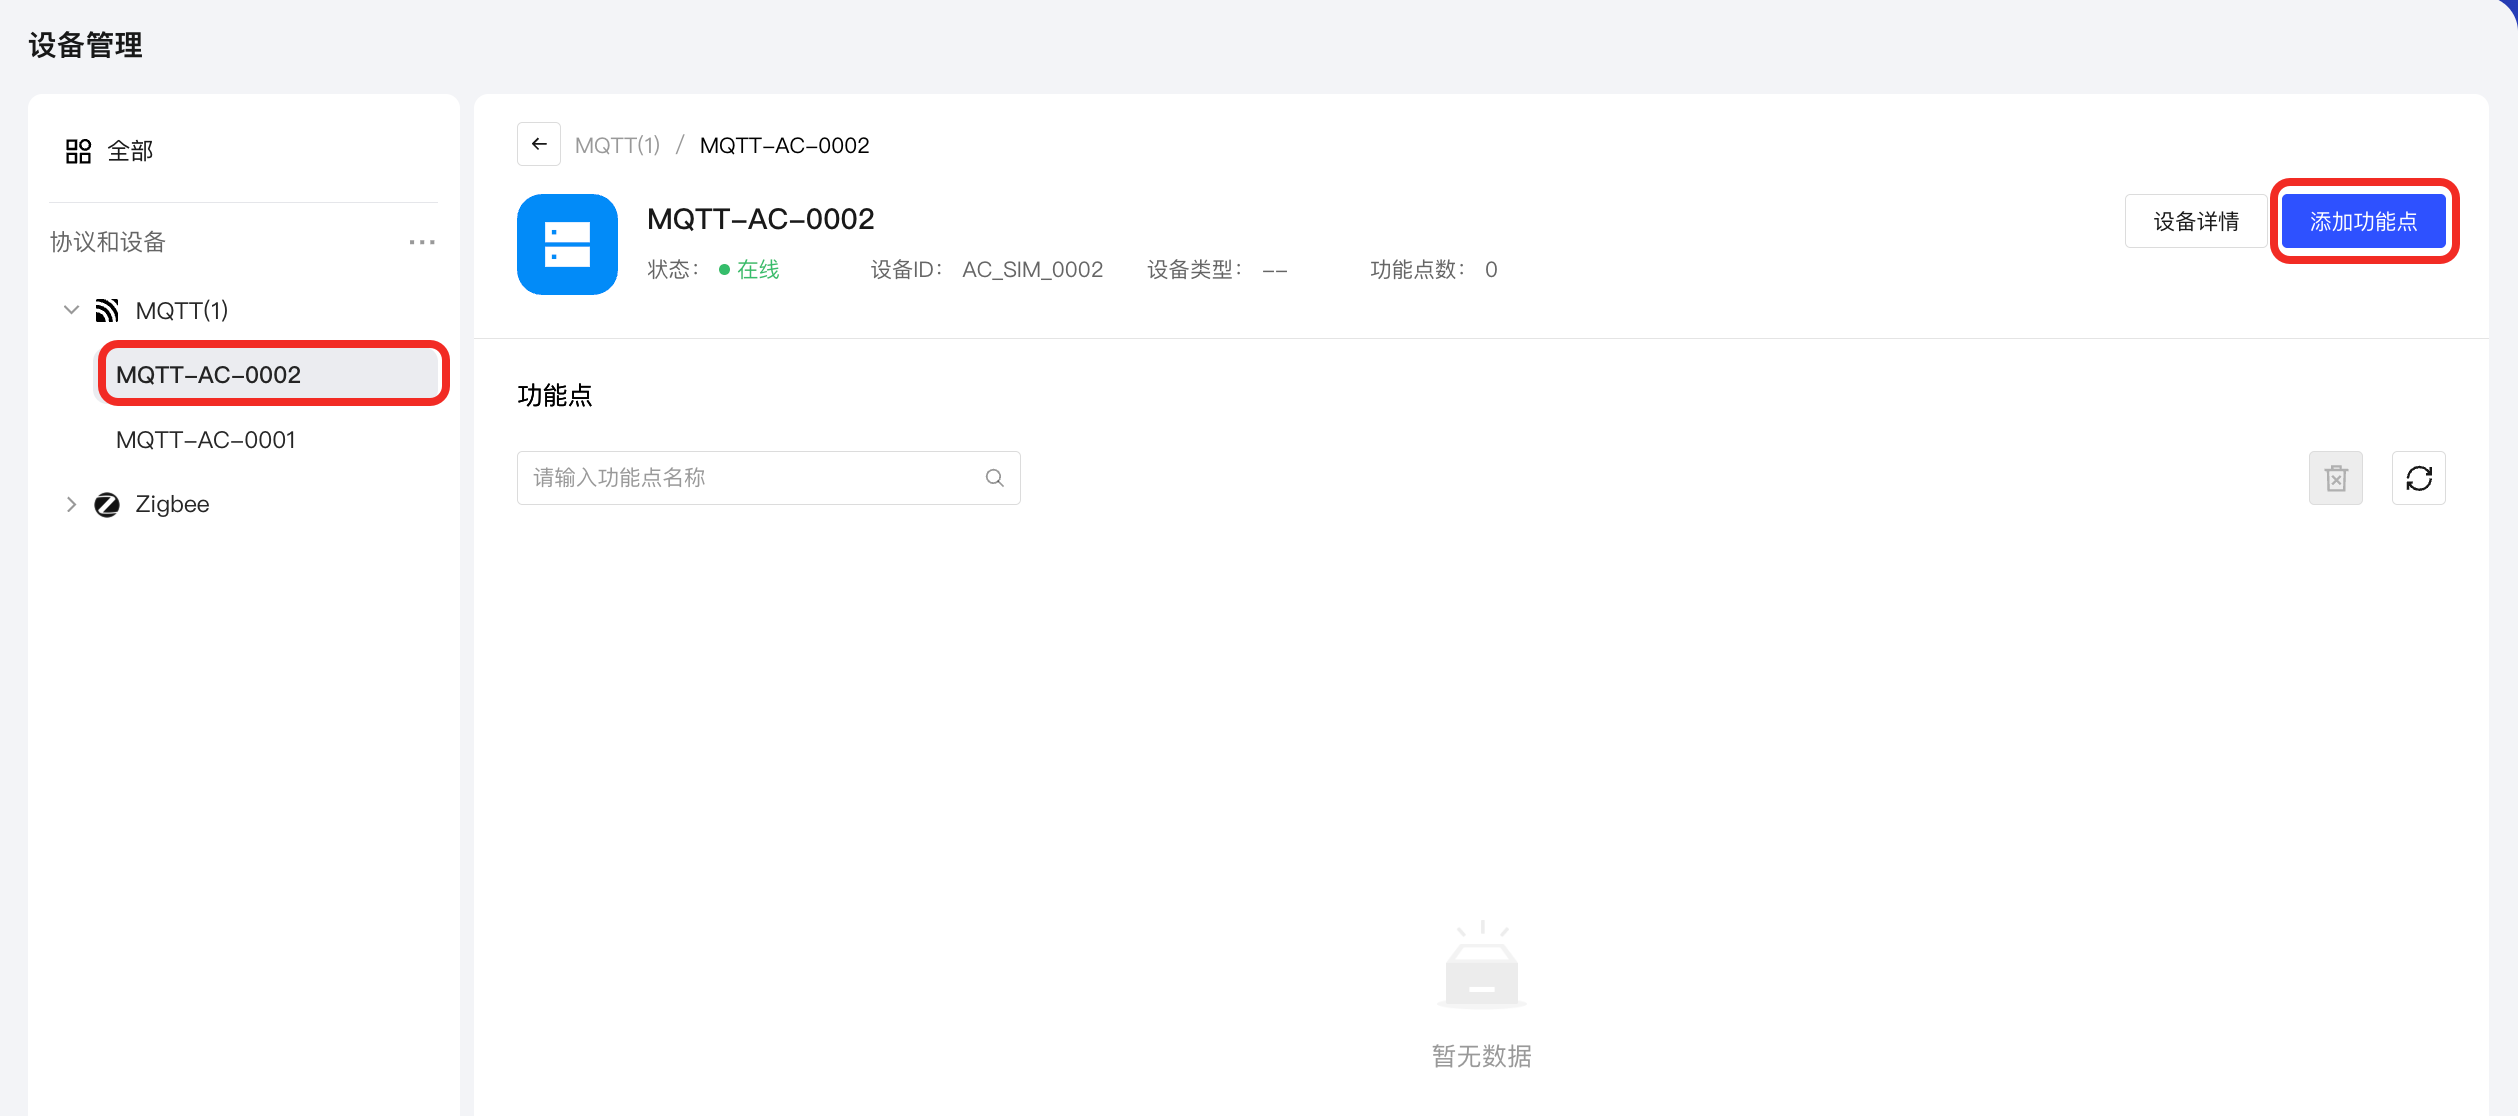2518x1116 pixels.
Task: Click the Zigbee protocol logo icon
Action: 107,505
